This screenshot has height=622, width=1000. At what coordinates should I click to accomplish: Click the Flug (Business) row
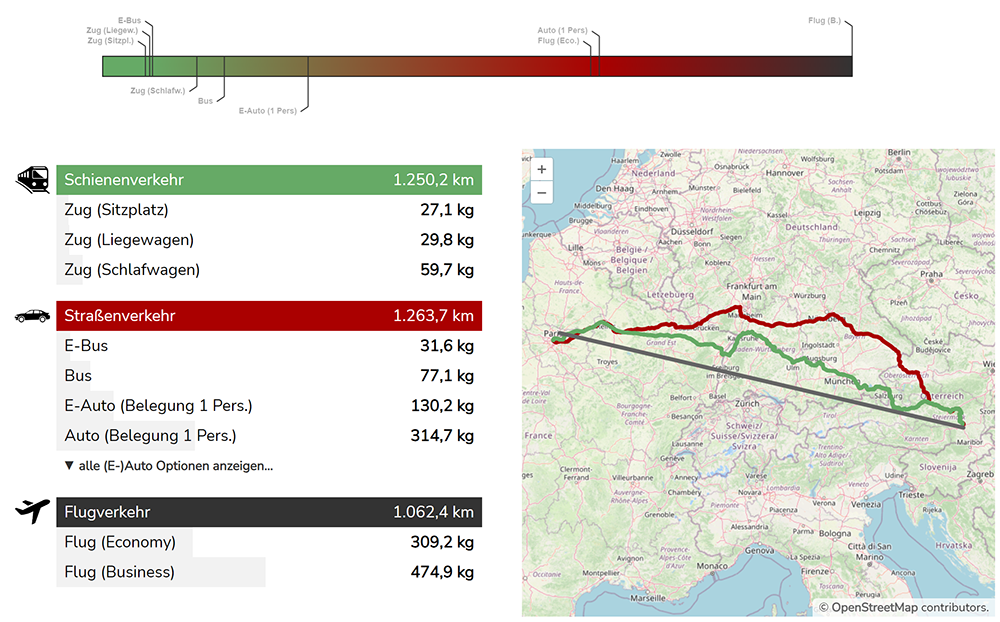pyautogui.click(x=269, y=572)
